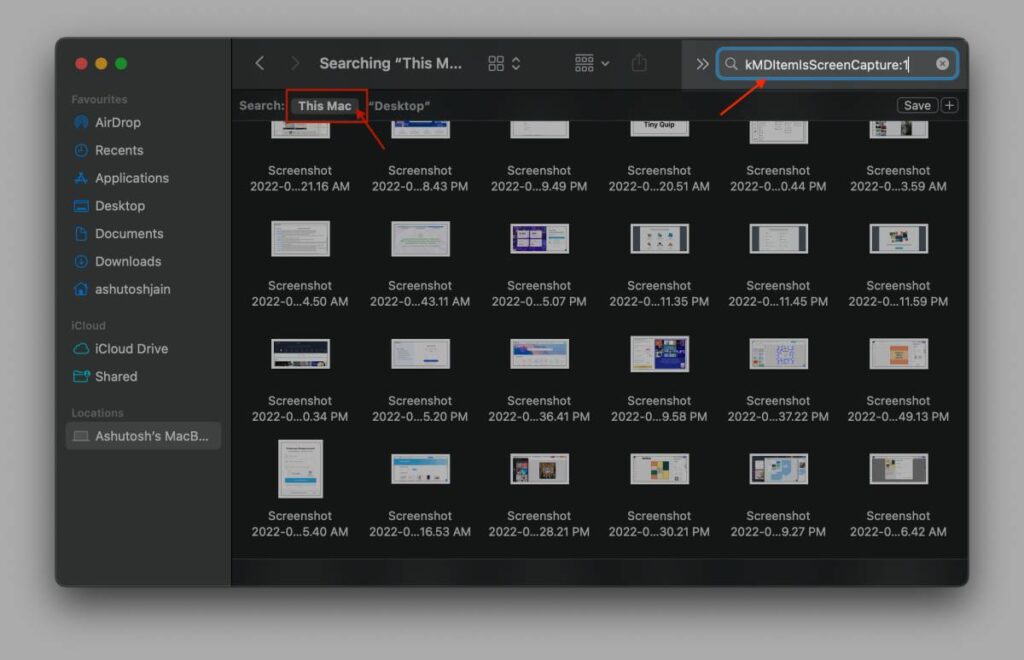Click the Save search button
Screen dimensions: 1024x660
coord(916,105)
